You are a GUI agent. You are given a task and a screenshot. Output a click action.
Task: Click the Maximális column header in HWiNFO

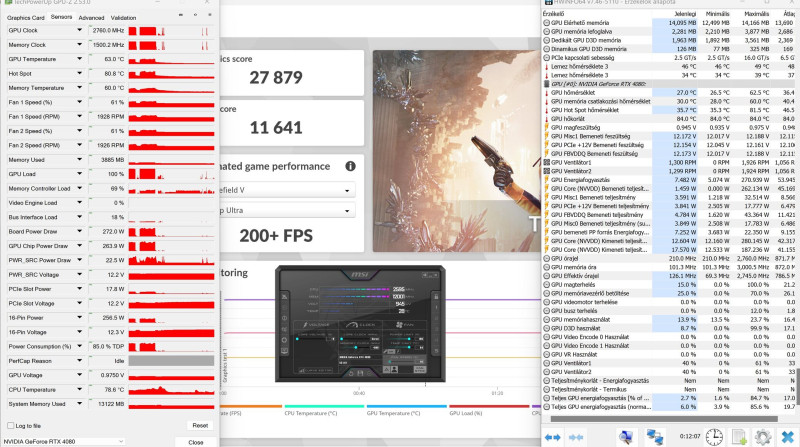pyautogui.click(x=756, y=14)
